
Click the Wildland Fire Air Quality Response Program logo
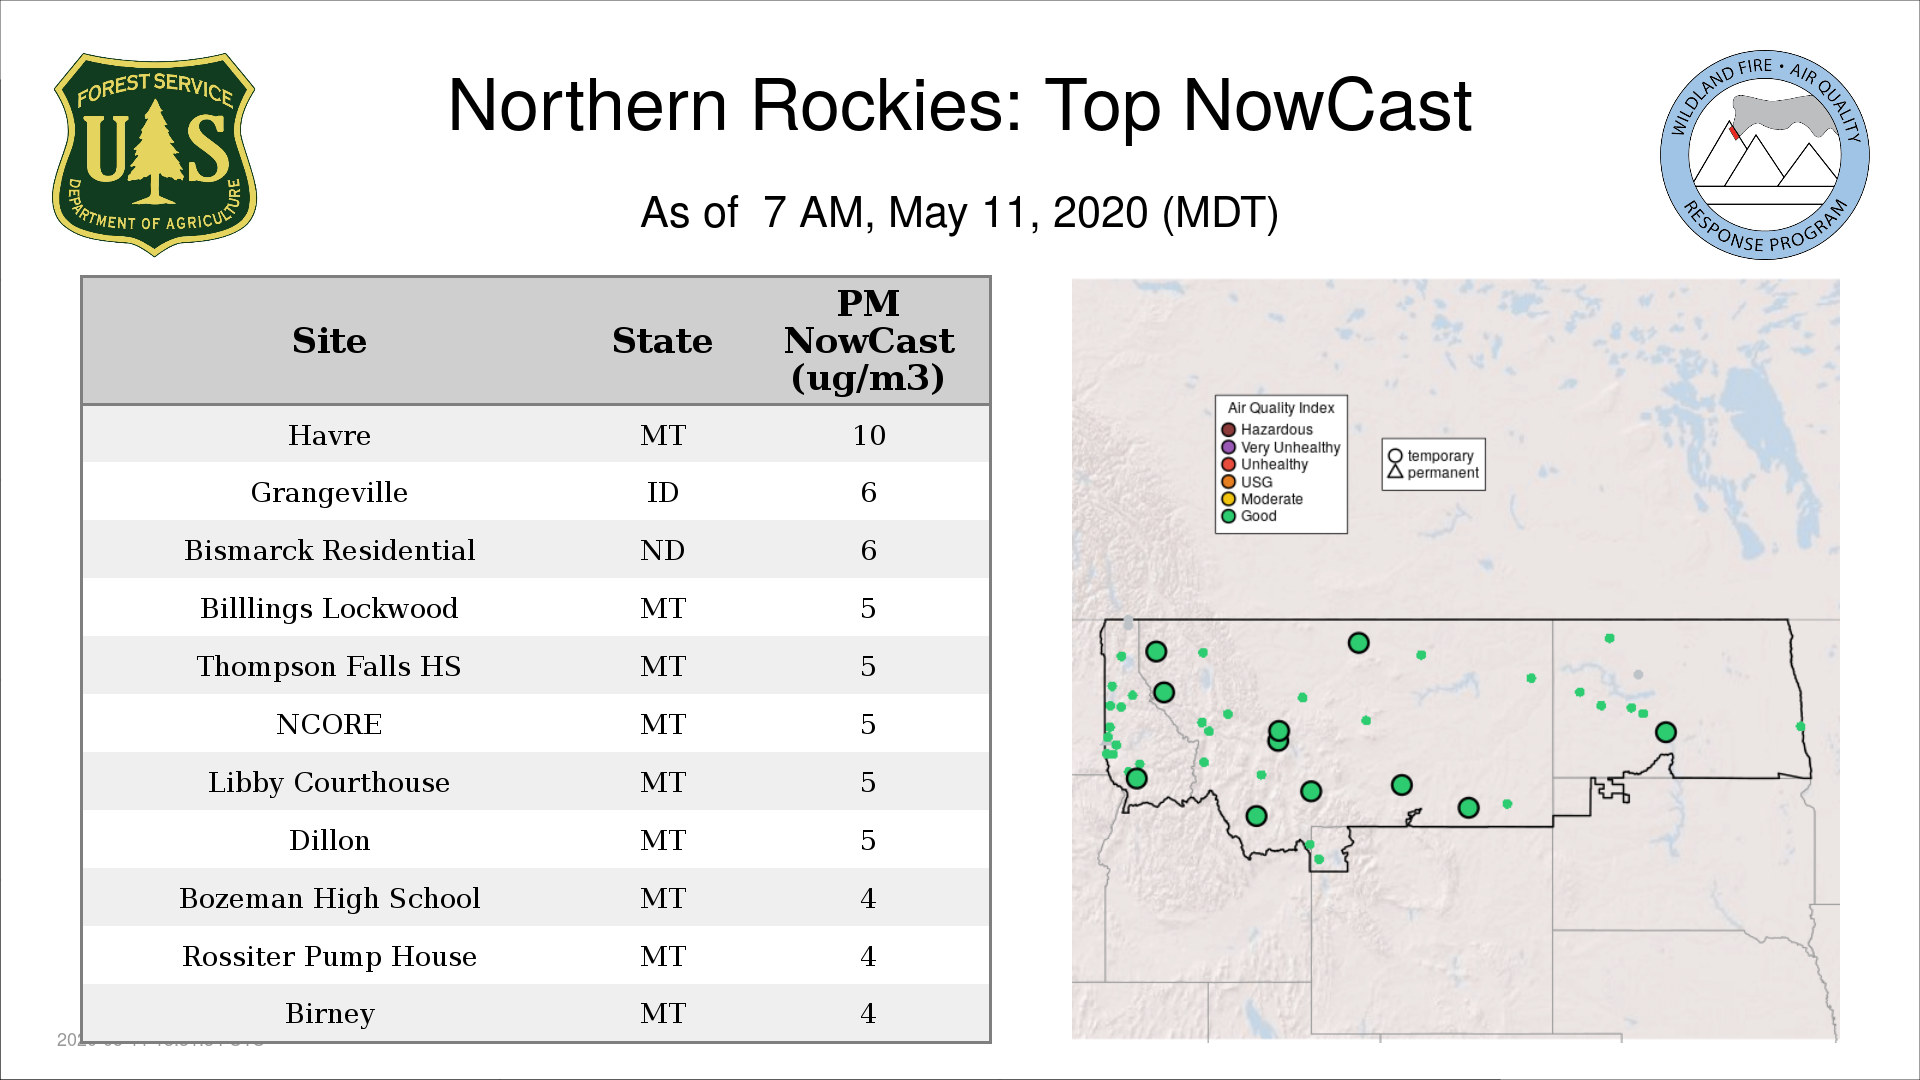[x=1764, y=155]
